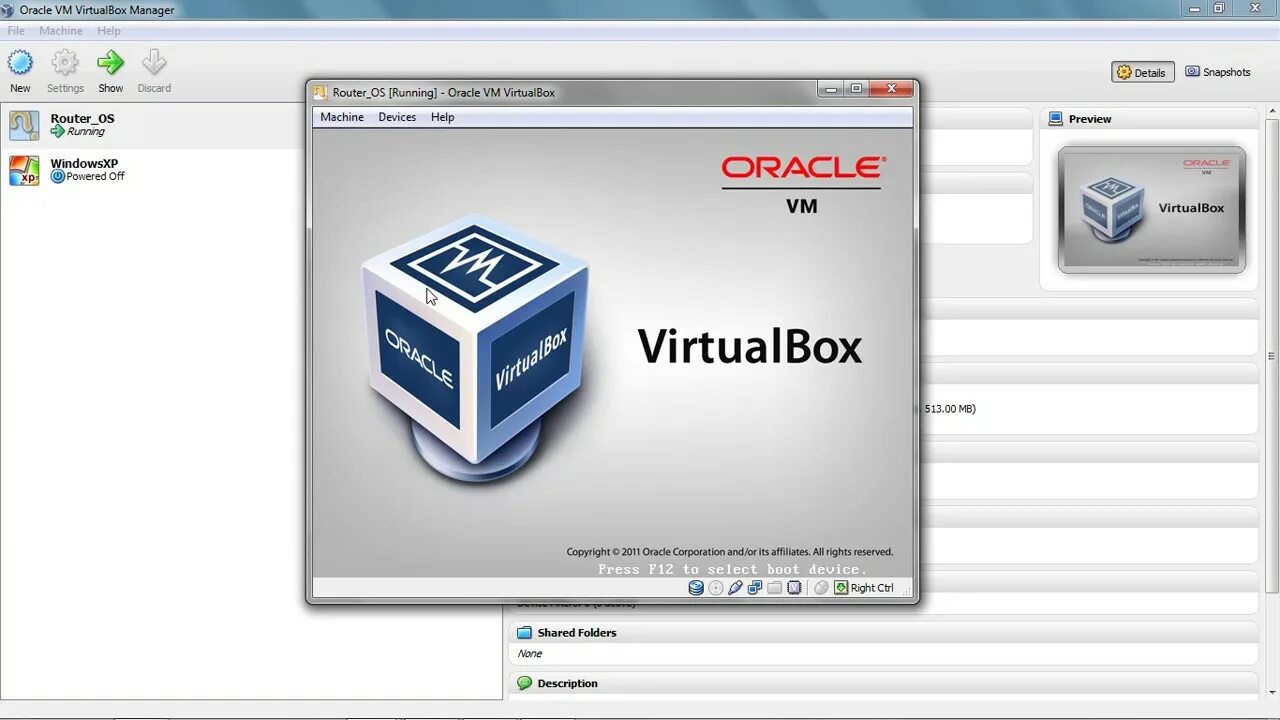Click the 'Running' status under Router_OS
The image size is (1280, 720).
(x=86, y=131)
